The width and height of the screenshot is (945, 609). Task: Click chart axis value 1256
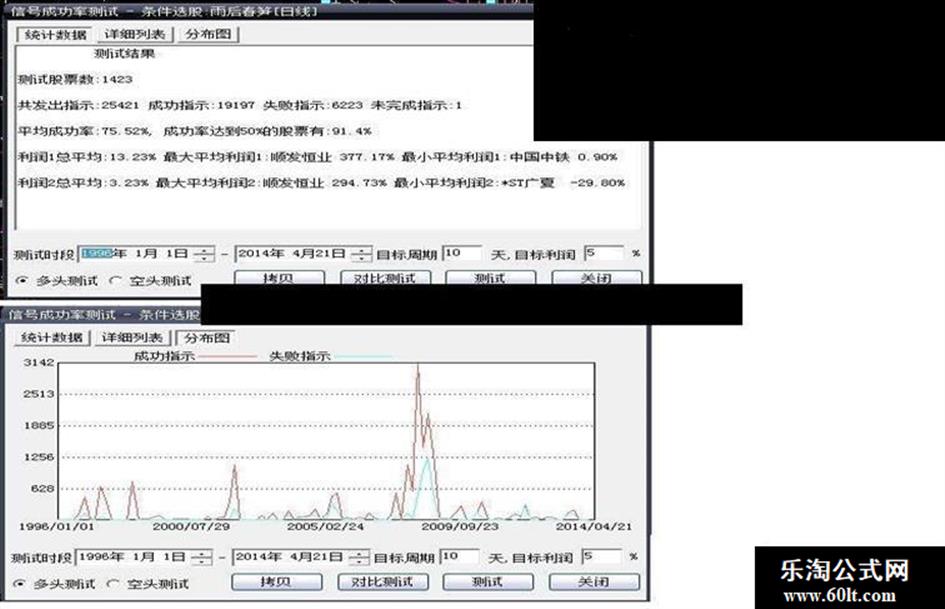coord(39,457)
